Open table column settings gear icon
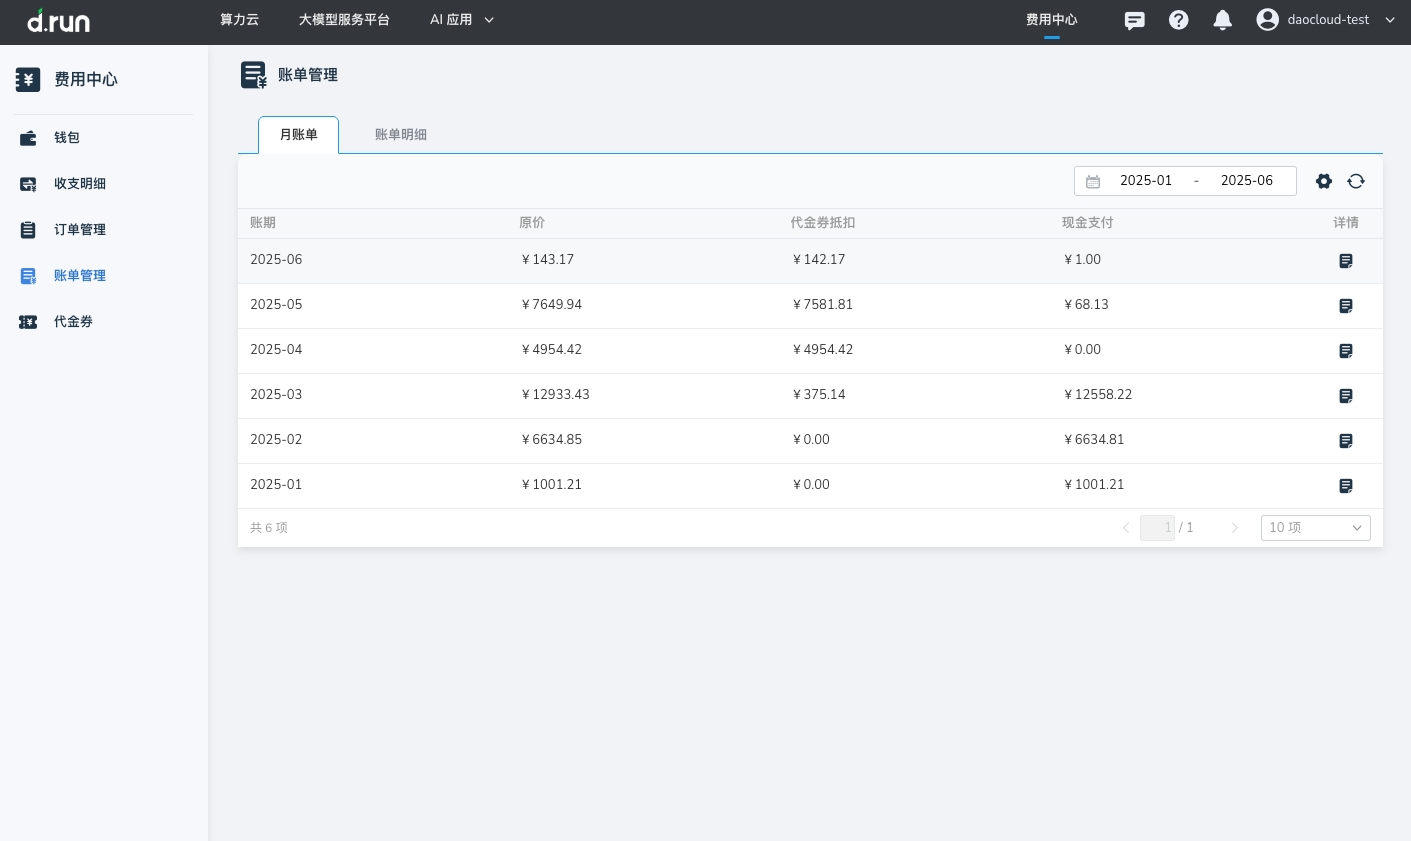This screenshot has height=841, width=1411. [1324, 181]
